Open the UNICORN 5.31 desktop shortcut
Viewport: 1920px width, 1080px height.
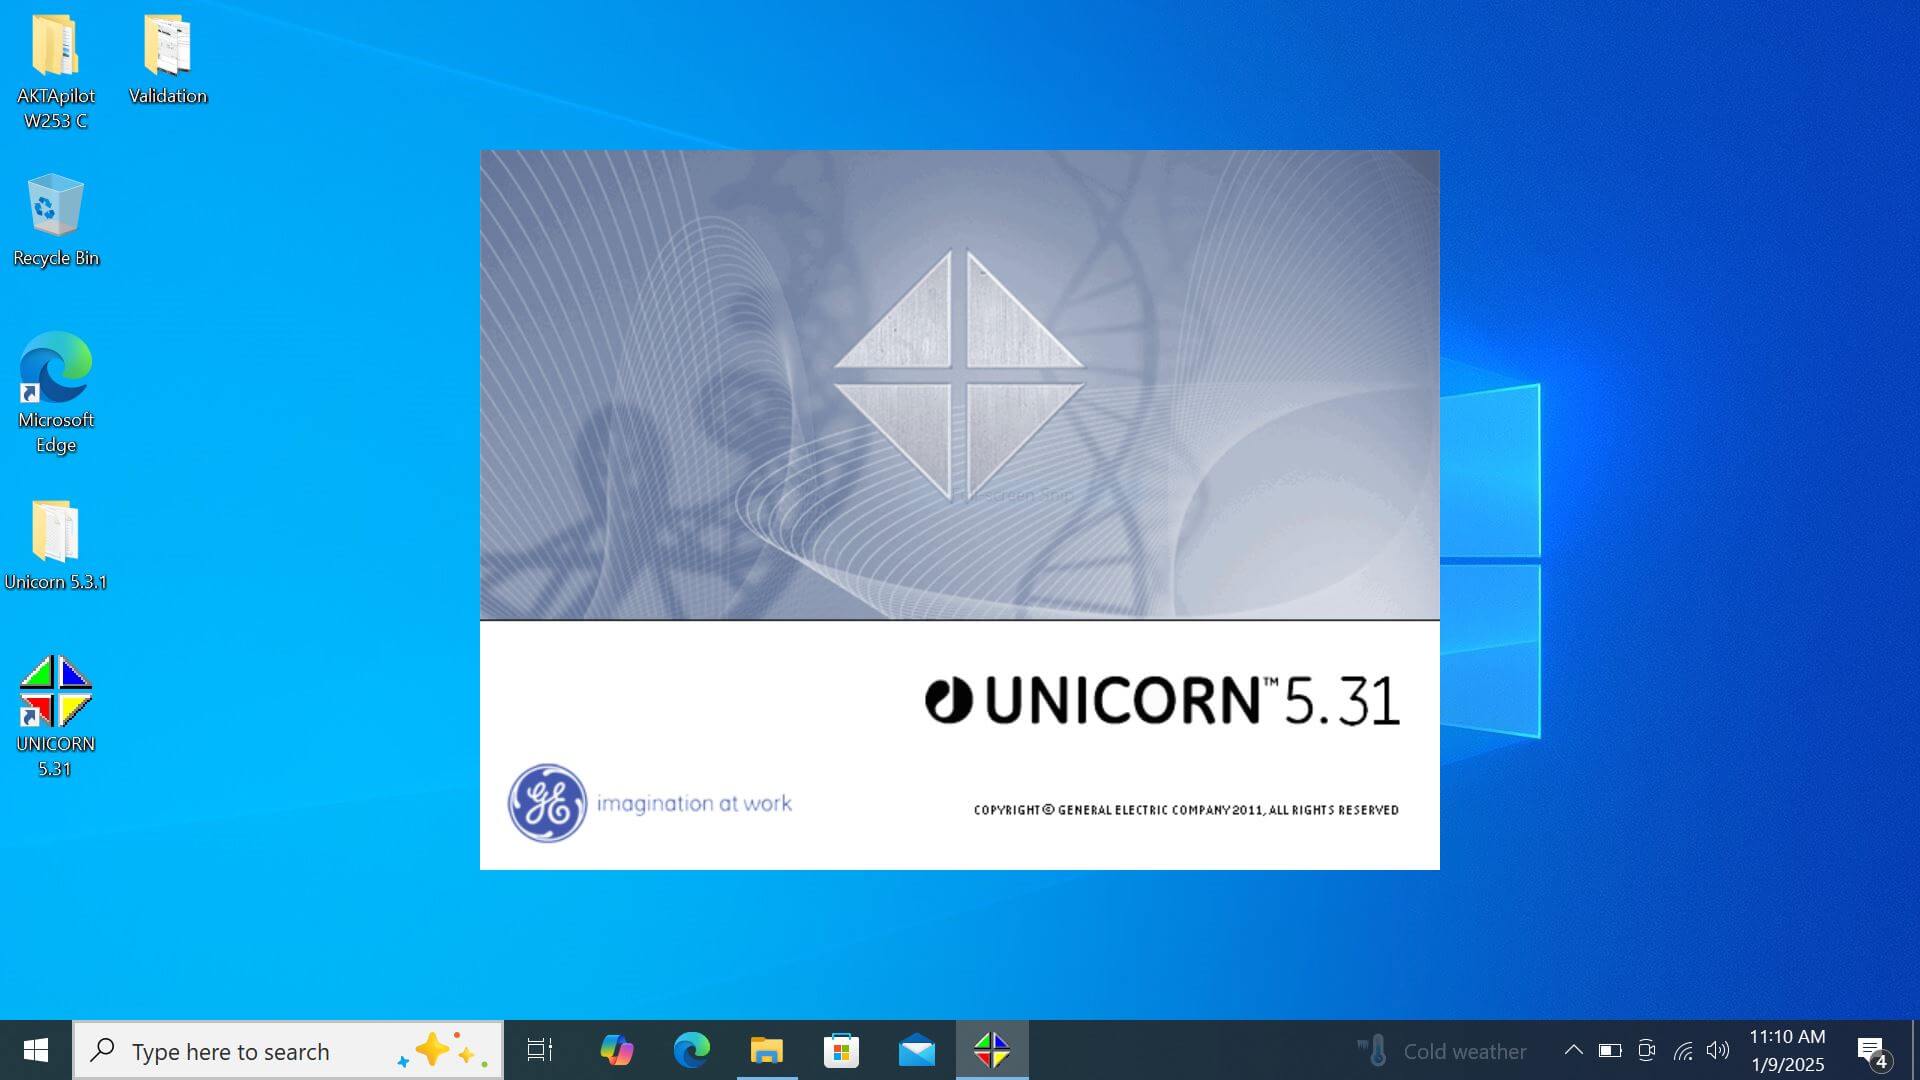[56, 692]
